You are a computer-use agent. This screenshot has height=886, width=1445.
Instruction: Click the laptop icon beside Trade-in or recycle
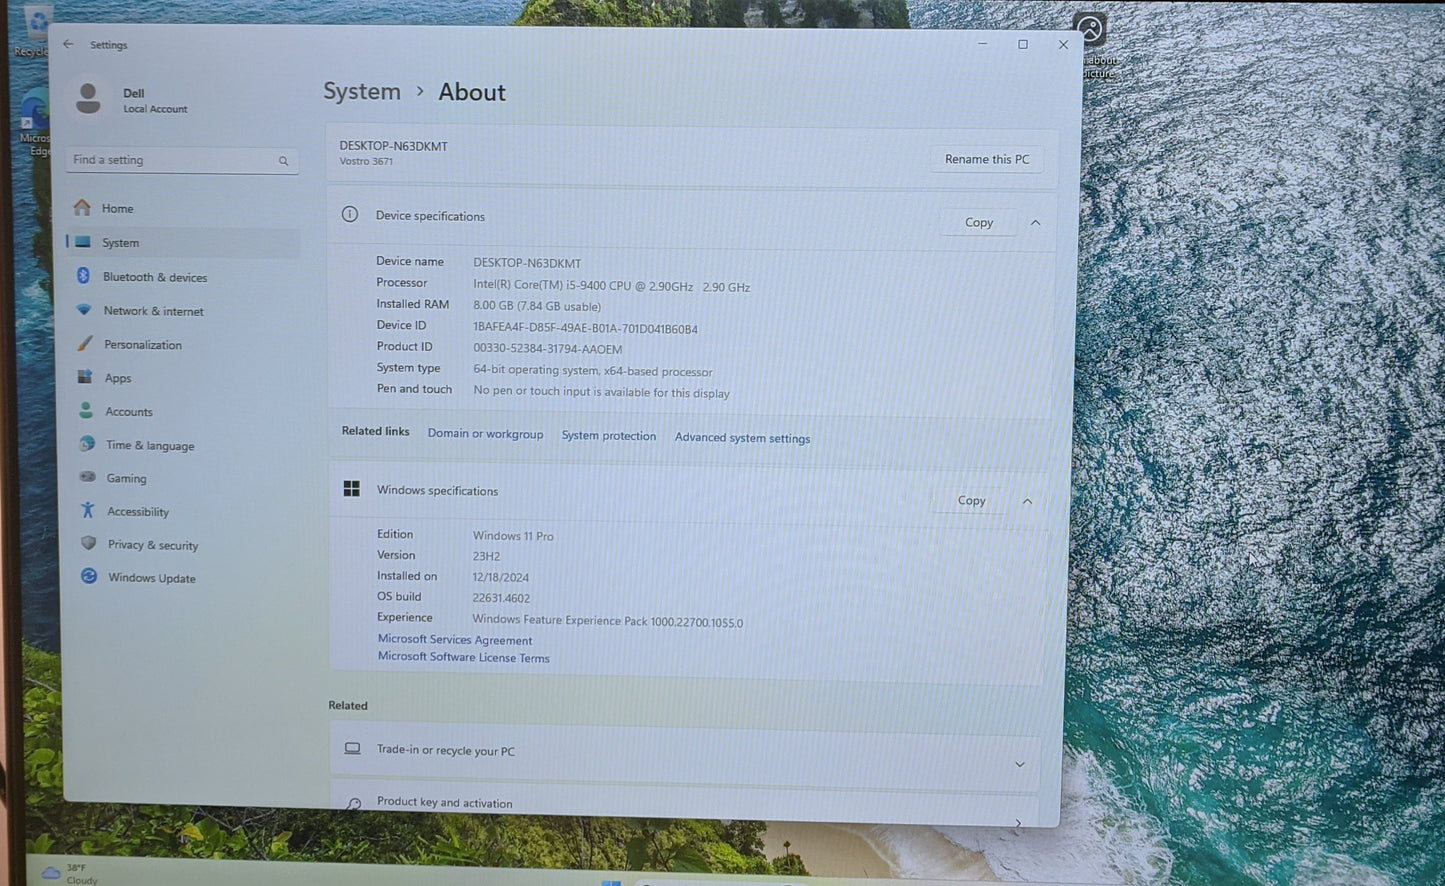[353, 748]
